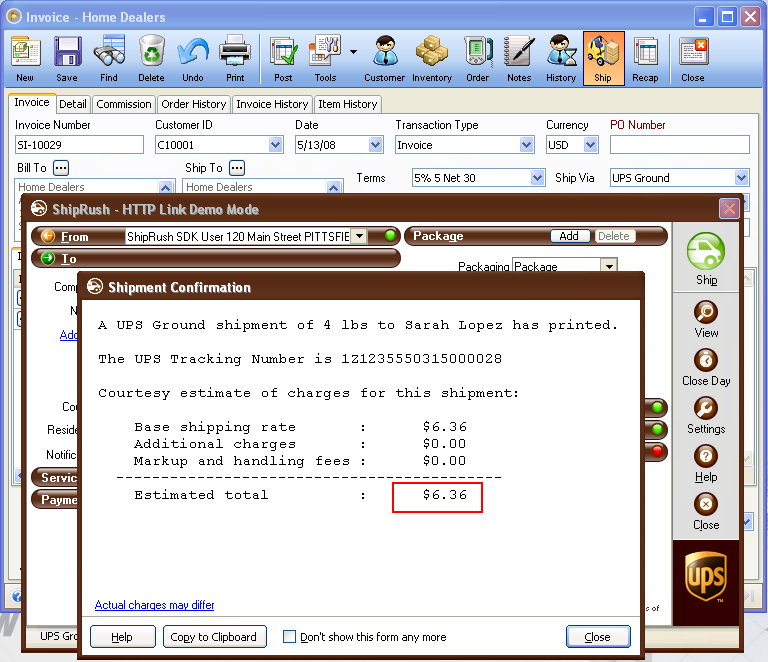Open the Packaging dropdown in ShipRush
Viewport: 768px width, 662px height.
point(609,266)
